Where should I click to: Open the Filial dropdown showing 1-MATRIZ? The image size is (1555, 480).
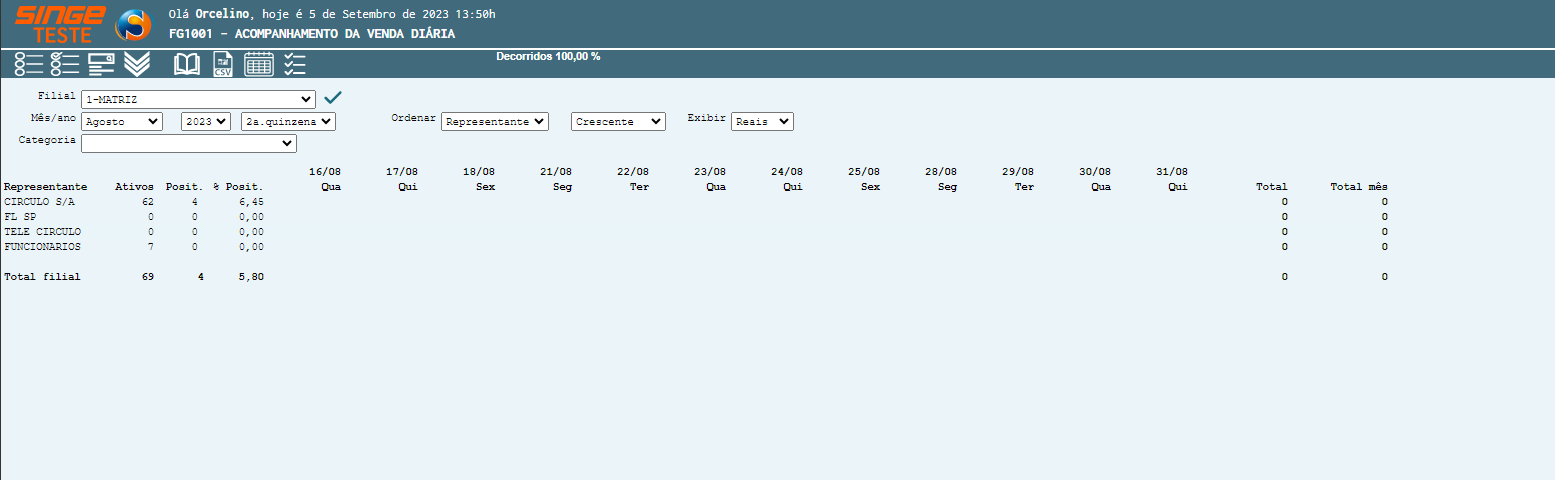coord(198,100)
